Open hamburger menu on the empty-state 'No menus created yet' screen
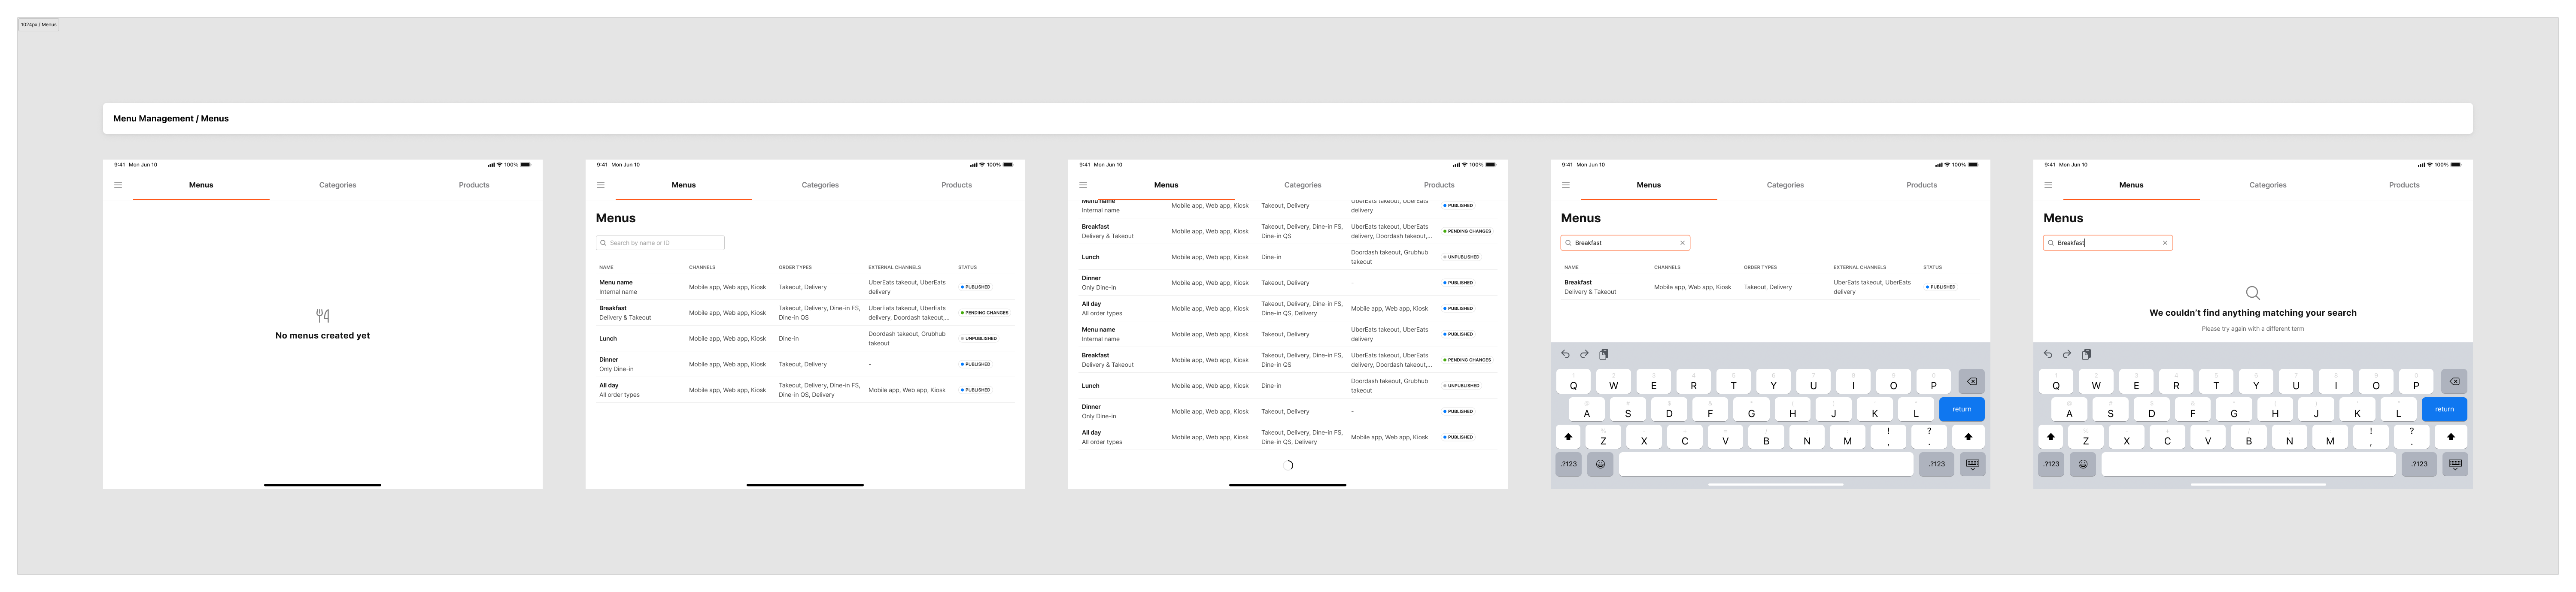The image size is (2576, 592). pos(118,185)
